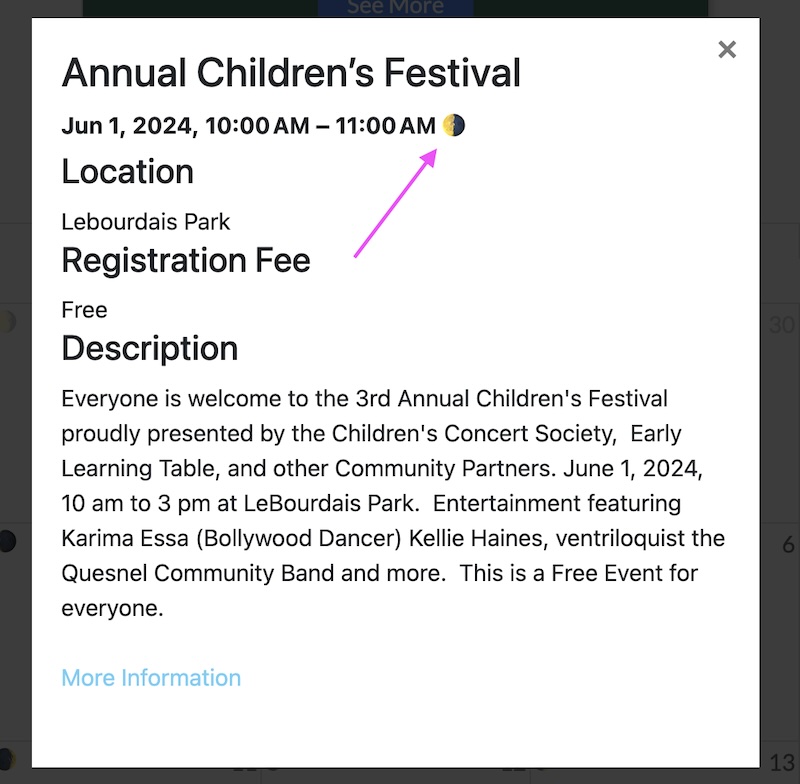Viewport: 800px width, 784px height.
Task: Click the Lebourdais Park location text
Action: tap(146, 221)
